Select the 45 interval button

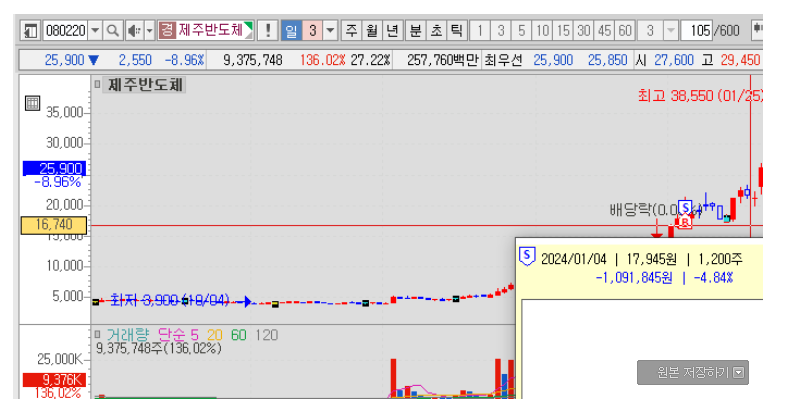click(x=604, y=31)
